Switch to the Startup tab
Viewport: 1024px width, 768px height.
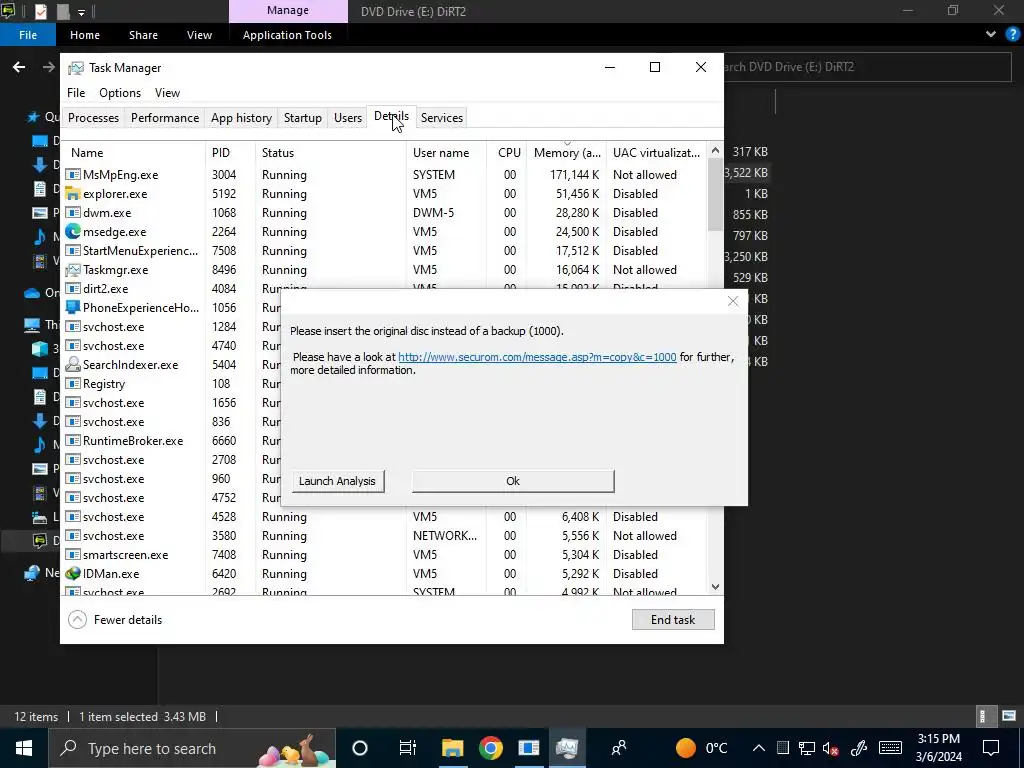point(302,118)
